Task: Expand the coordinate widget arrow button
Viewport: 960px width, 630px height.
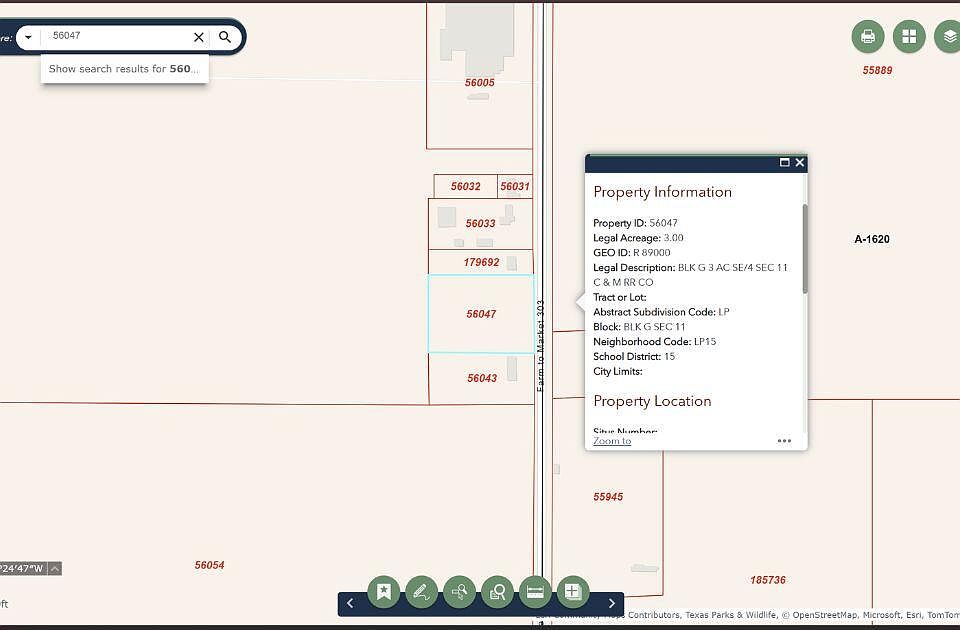Action: [x=55, y=569]
